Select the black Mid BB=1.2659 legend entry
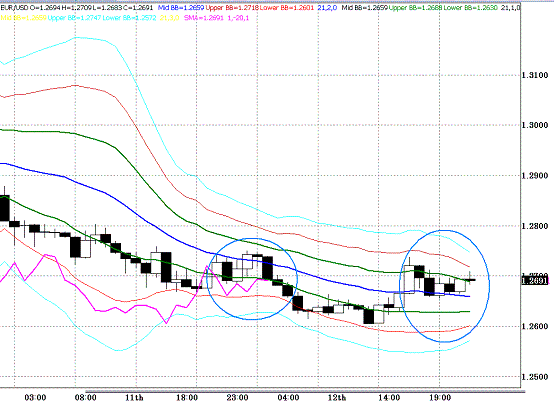554x403 pixels. [365, 7]
